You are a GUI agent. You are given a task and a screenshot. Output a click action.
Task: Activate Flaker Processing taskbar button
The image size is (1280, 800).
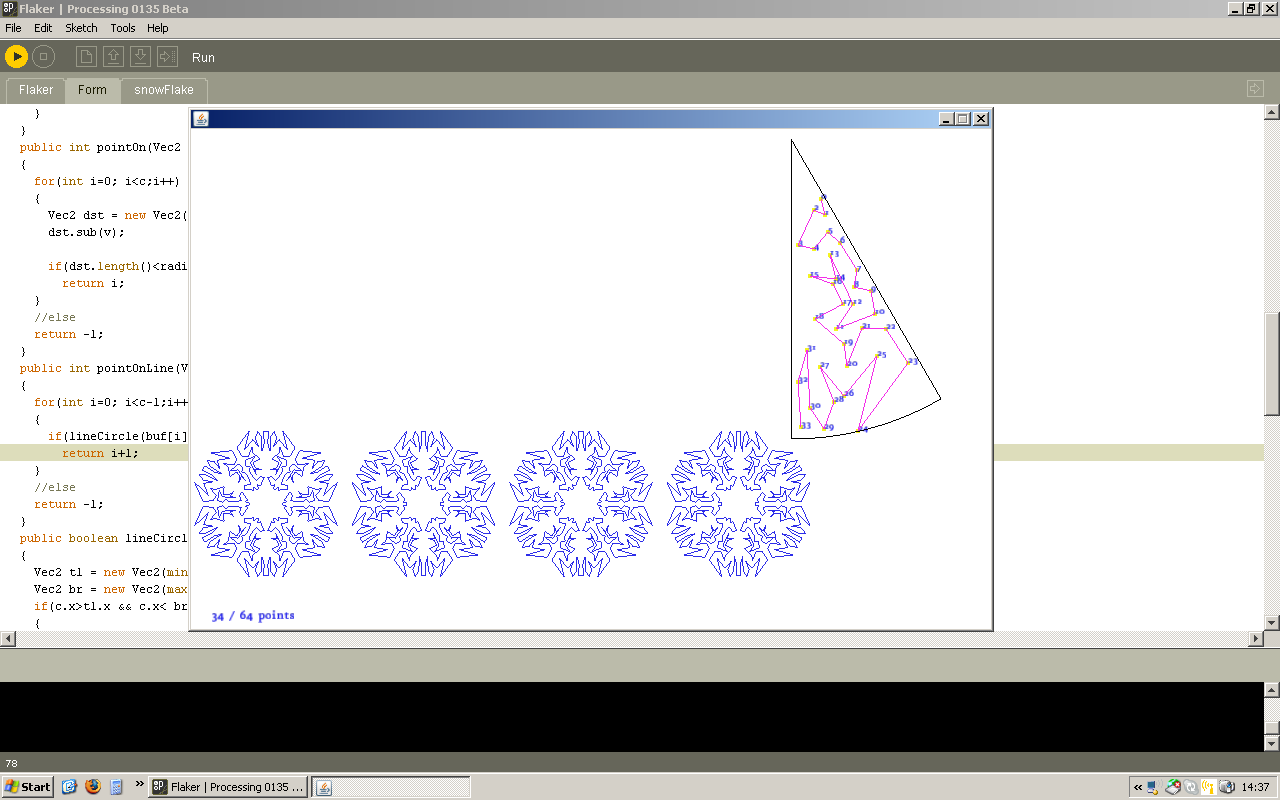click(229, 787)
